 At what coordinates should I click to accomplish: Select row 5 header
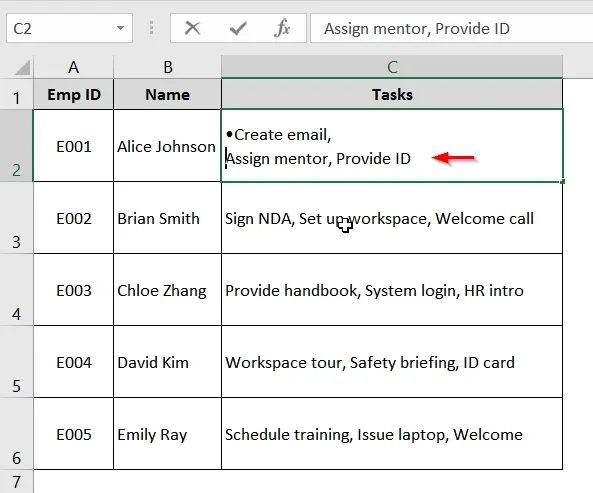pyautogui.click(x=16, y=361)
